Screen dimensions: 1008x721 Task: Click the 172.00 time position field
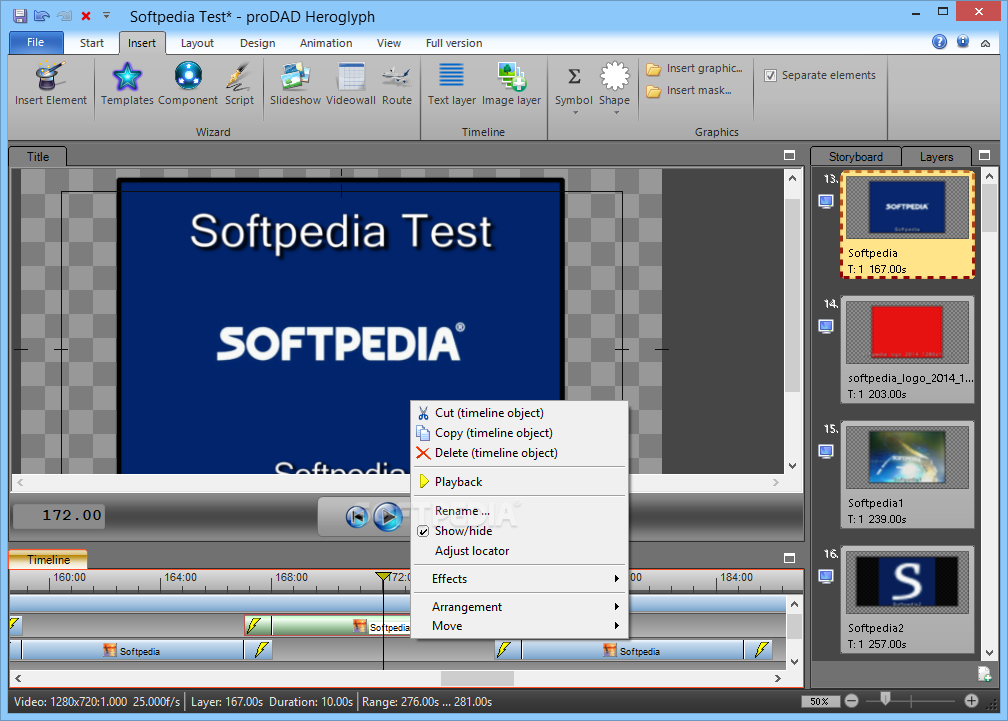tap(59, 515)
